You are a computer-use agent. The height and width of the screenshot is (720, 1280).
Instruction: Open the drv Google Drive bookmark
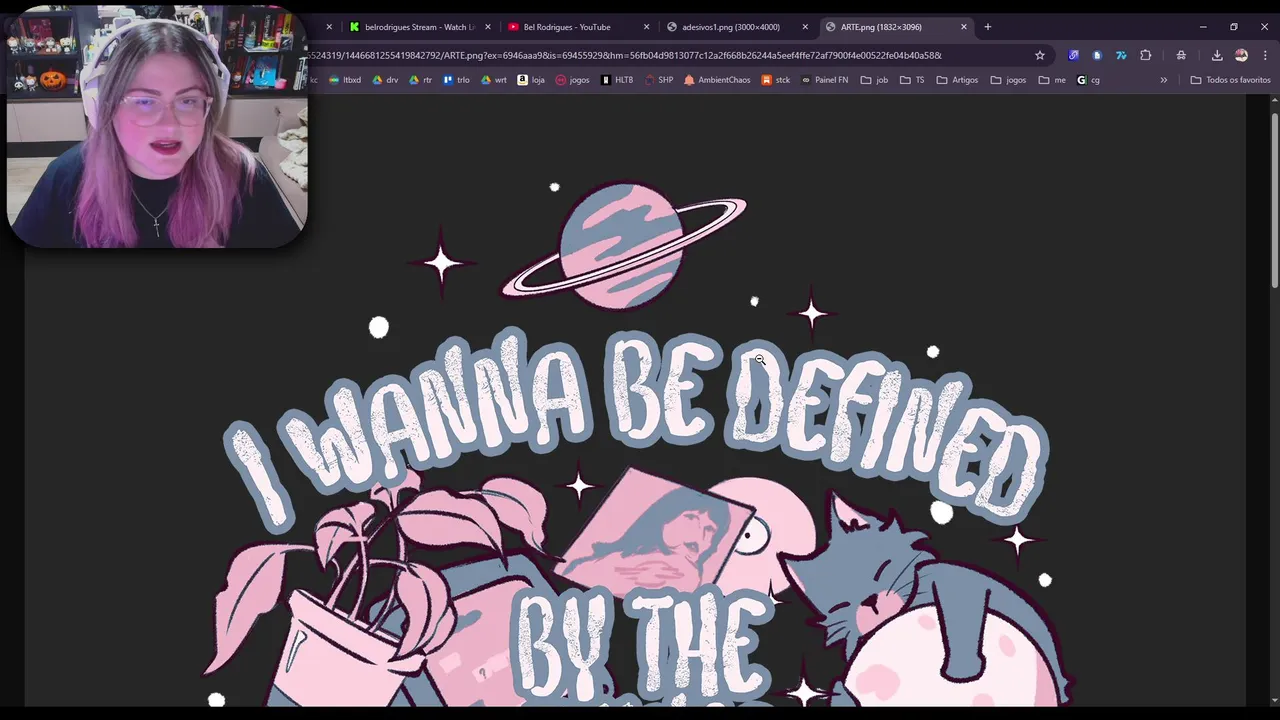coord(384,80)
